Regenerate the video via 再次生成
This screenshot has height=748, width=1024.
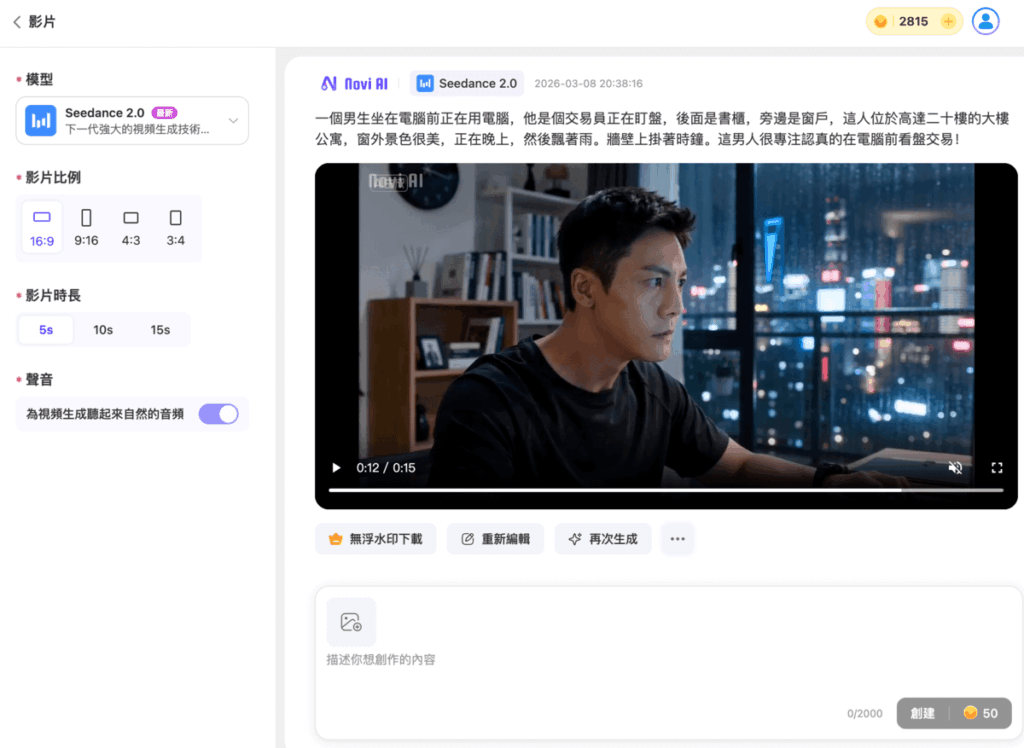(x=602, y=538)
